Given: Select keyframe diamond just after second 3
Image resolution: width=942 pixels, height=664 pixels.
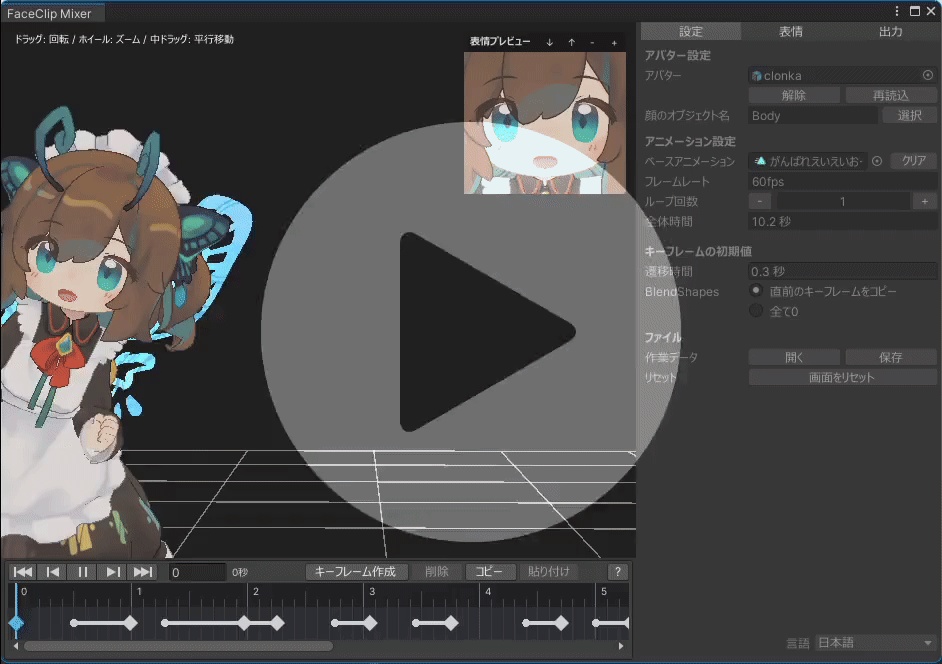Looking at the screenshot, I should [371, 623].
